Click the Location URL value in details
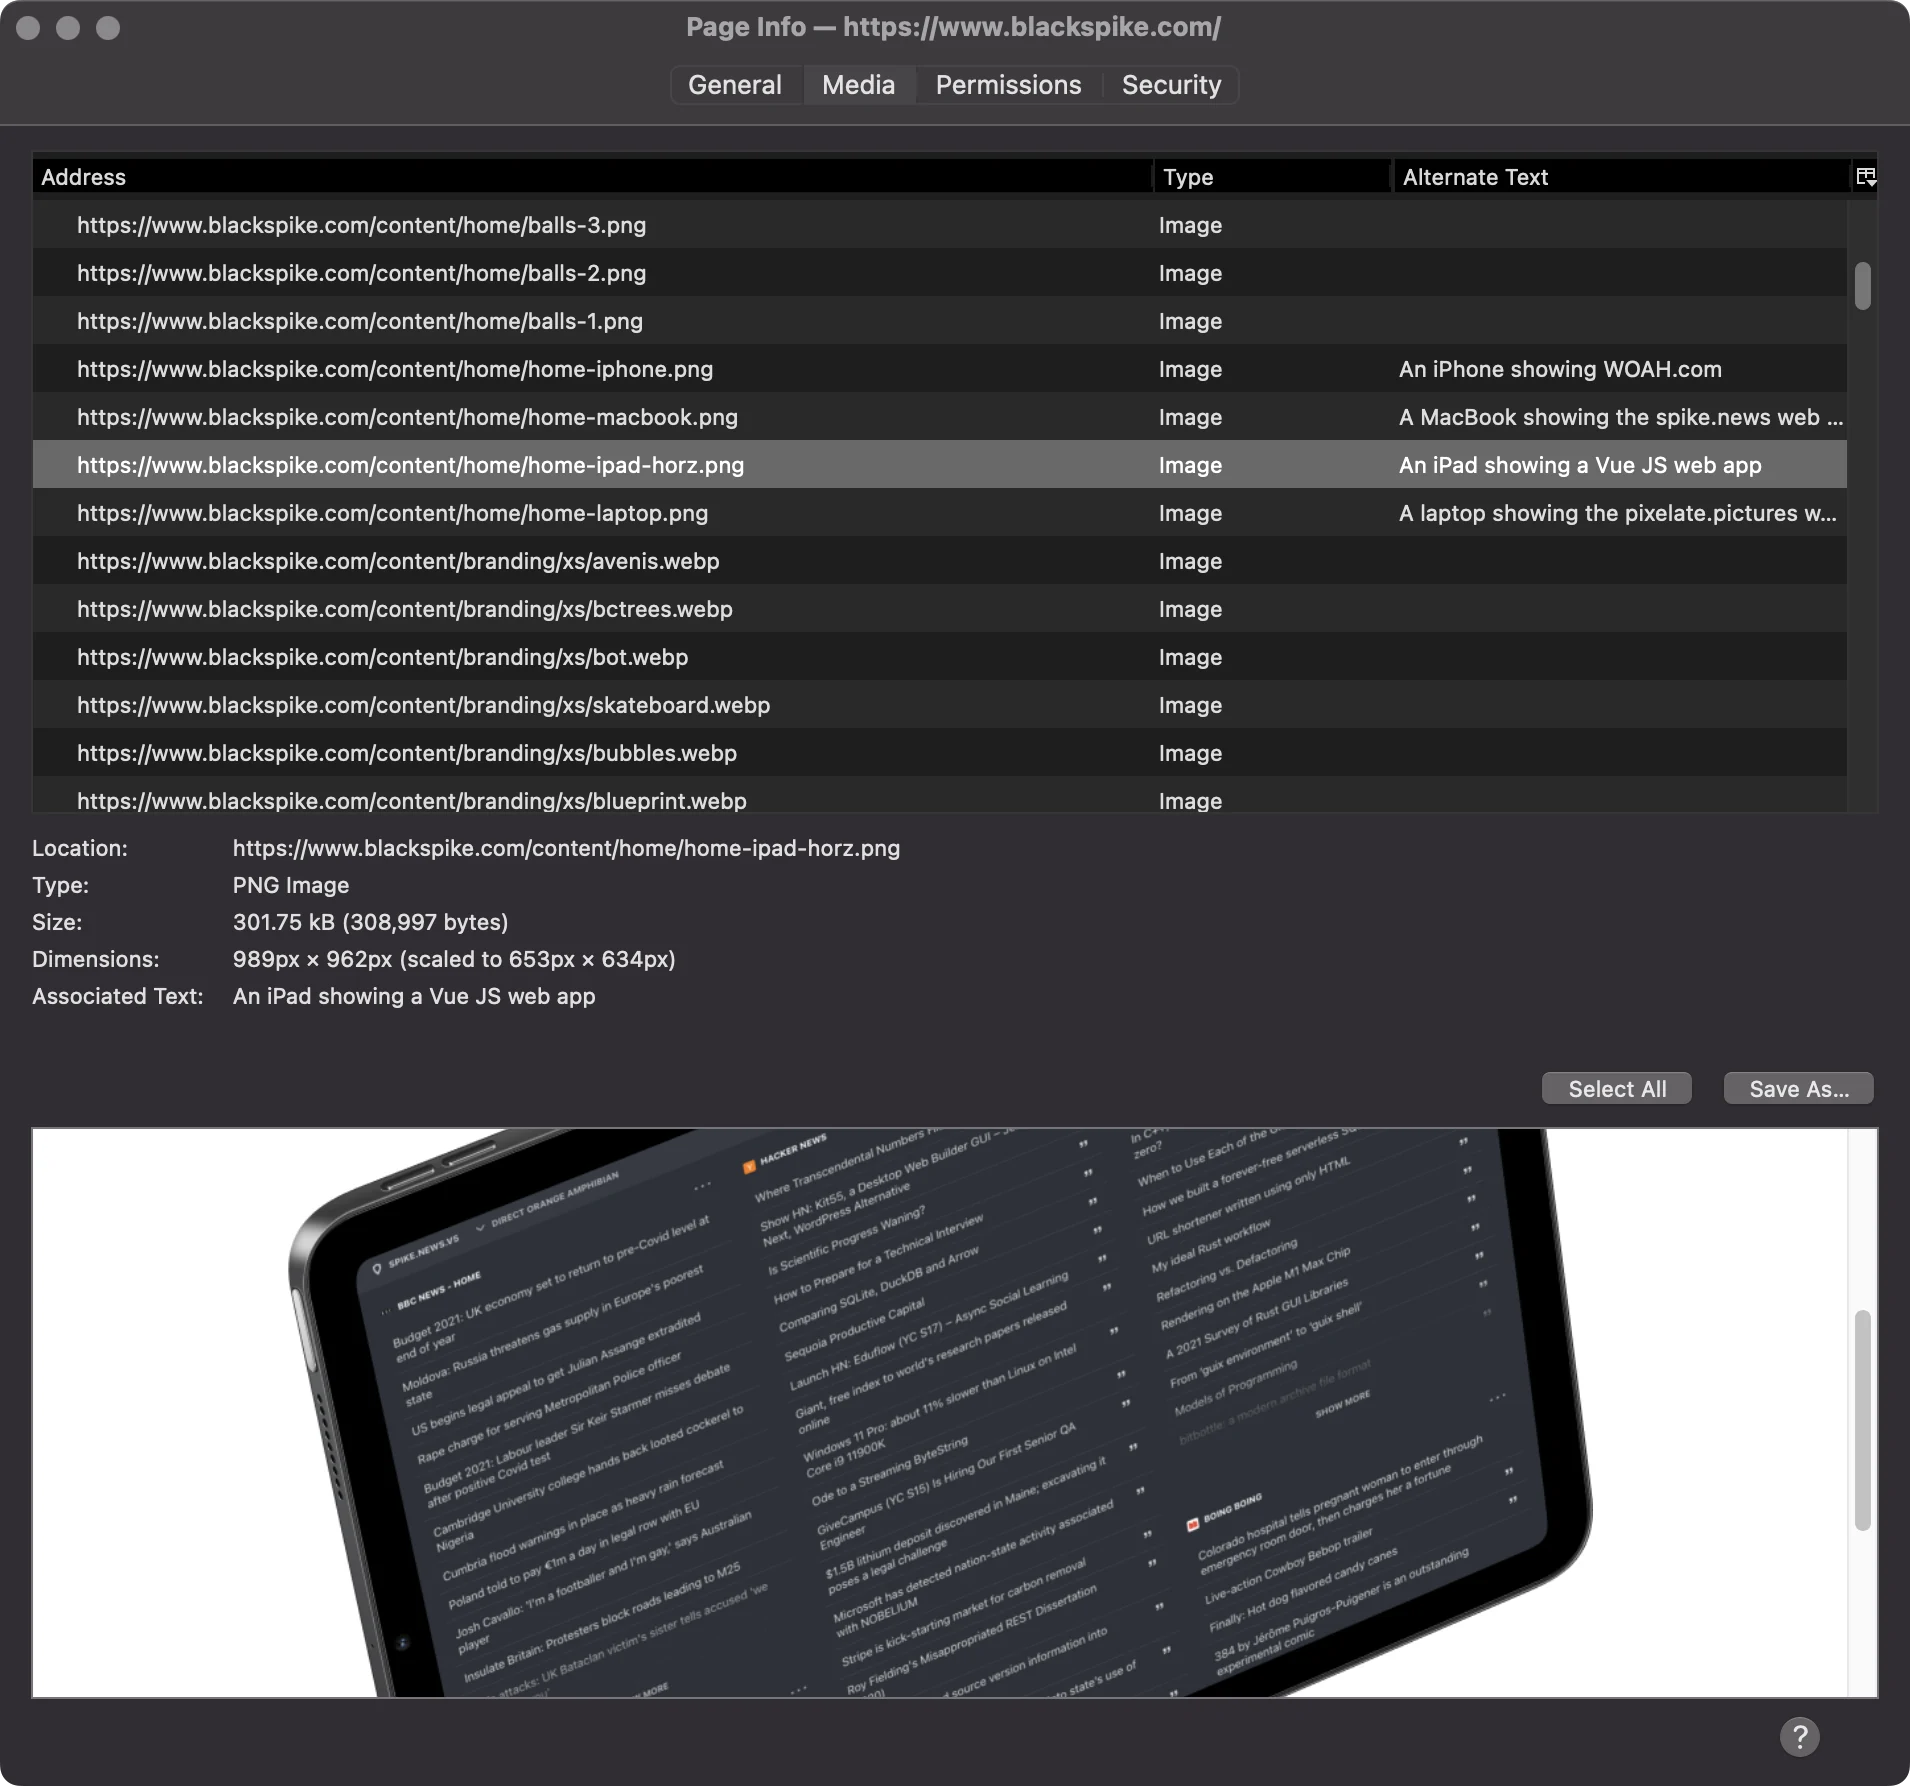Image resolution: width=1910 pixels, height=1786 pixels. 566,848
